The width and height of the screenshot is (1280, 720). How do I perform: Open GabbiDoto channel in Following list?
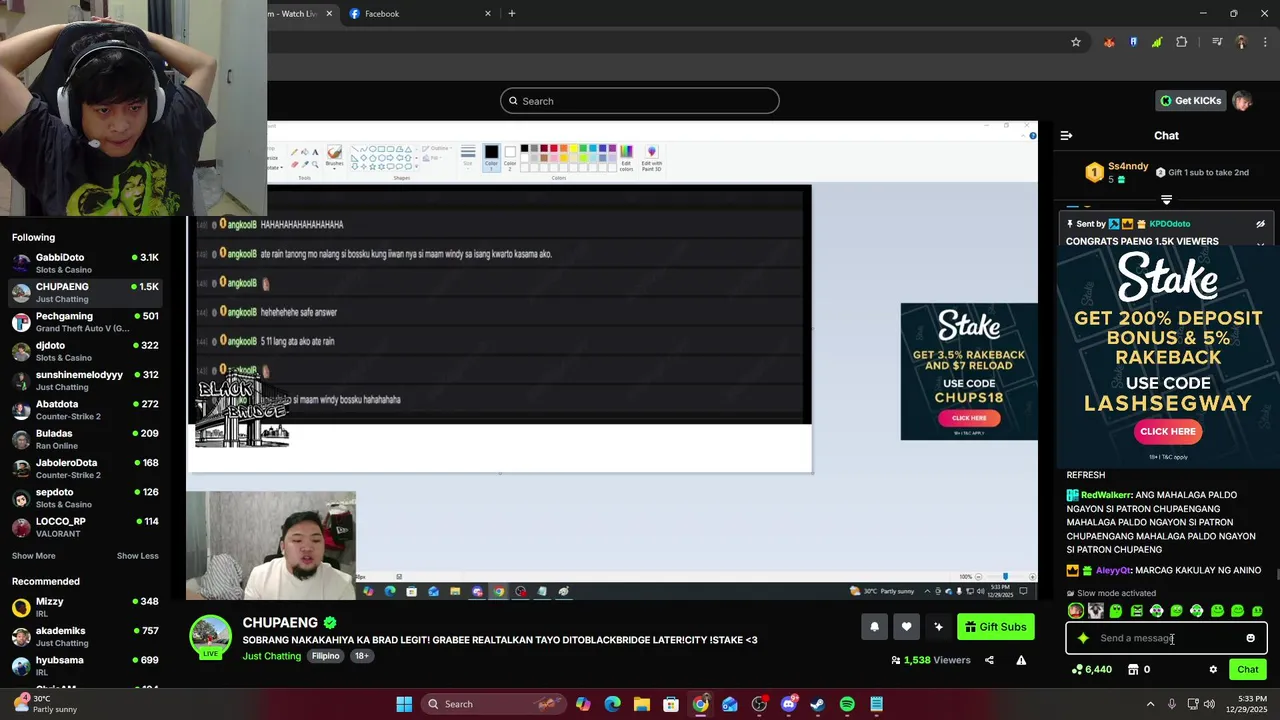[x=85, y=263]
